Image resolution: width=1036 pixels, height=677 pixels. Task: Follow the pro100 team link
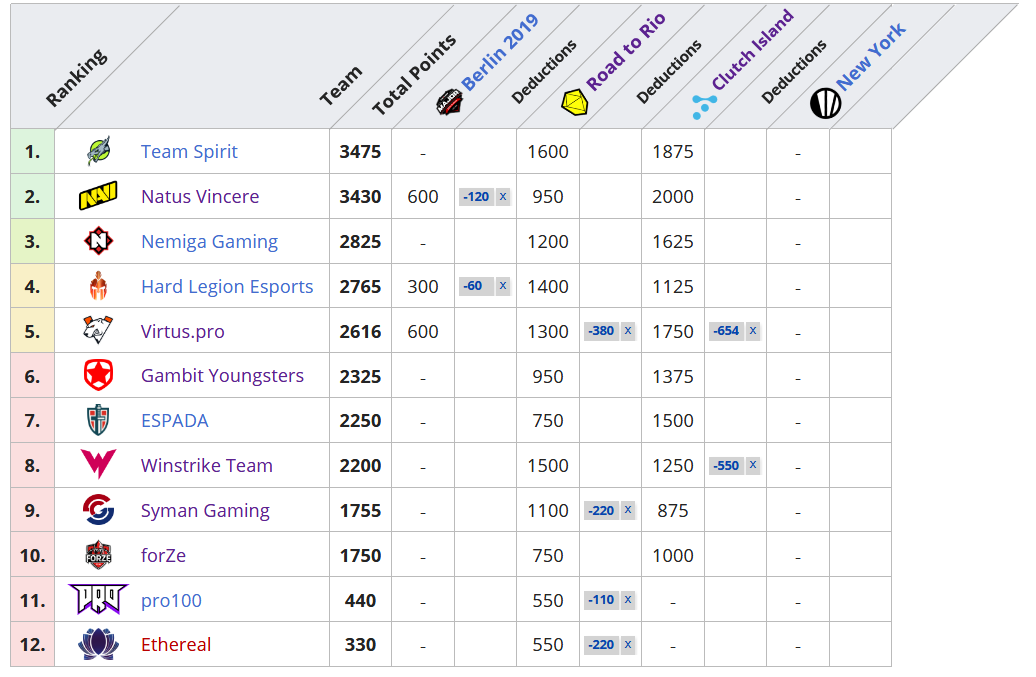tap(171, 600)
